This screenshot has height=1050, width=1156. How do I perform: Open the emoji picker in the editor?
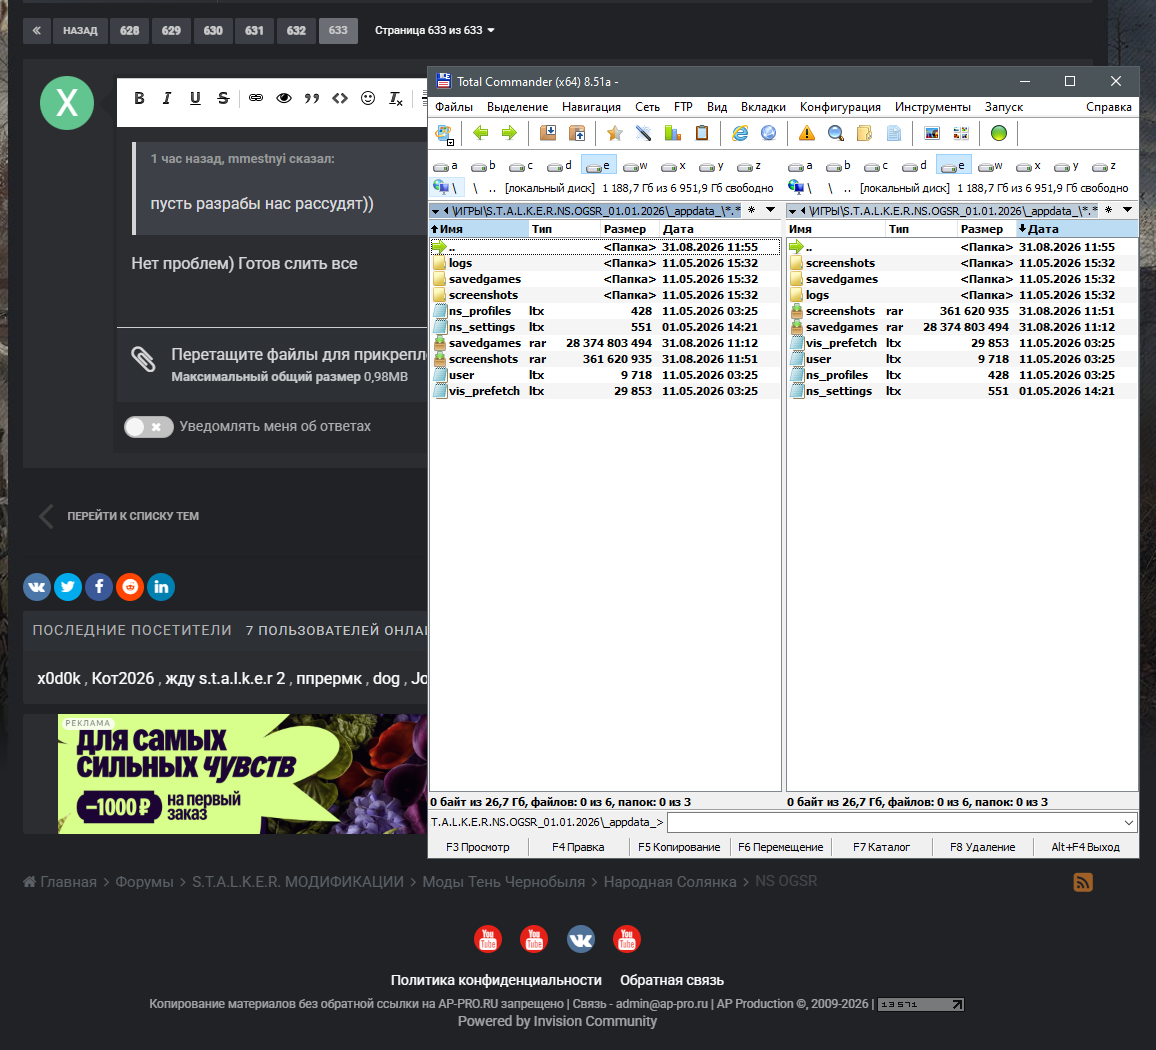click(368, 98)
